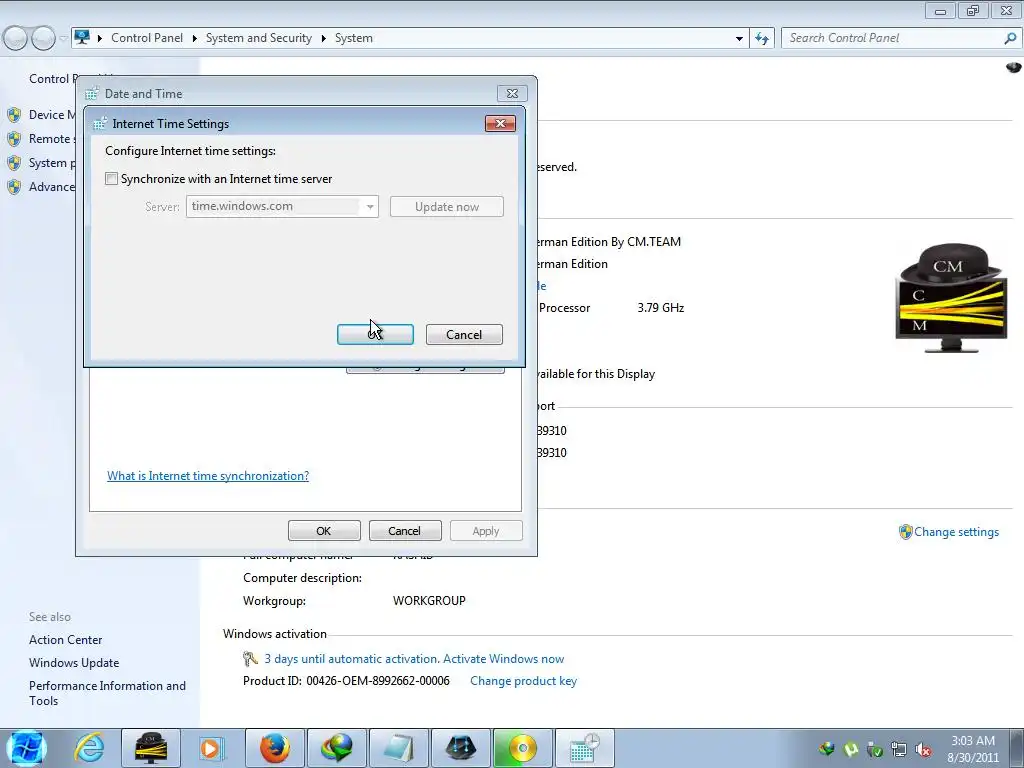Click the Forward navigation arrow
Image resolution: width=1024 pixels, height=768 pixels.
point(44,38)
